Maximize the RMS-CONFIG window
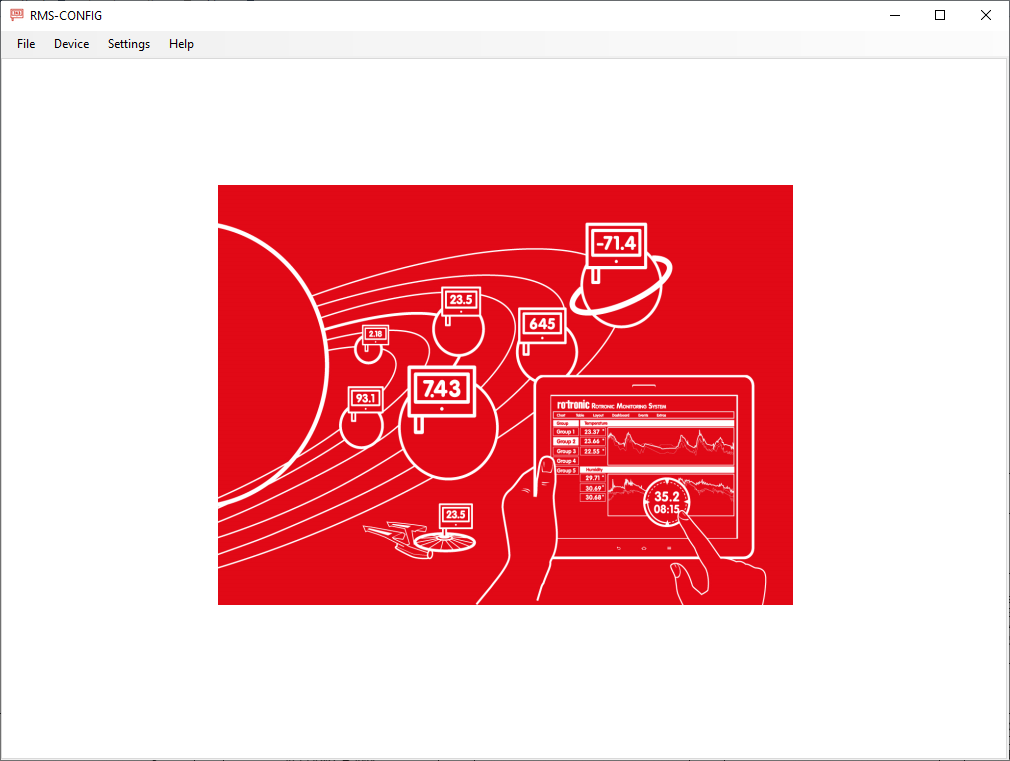This screenshot has width=1010, height=761. 940,15
